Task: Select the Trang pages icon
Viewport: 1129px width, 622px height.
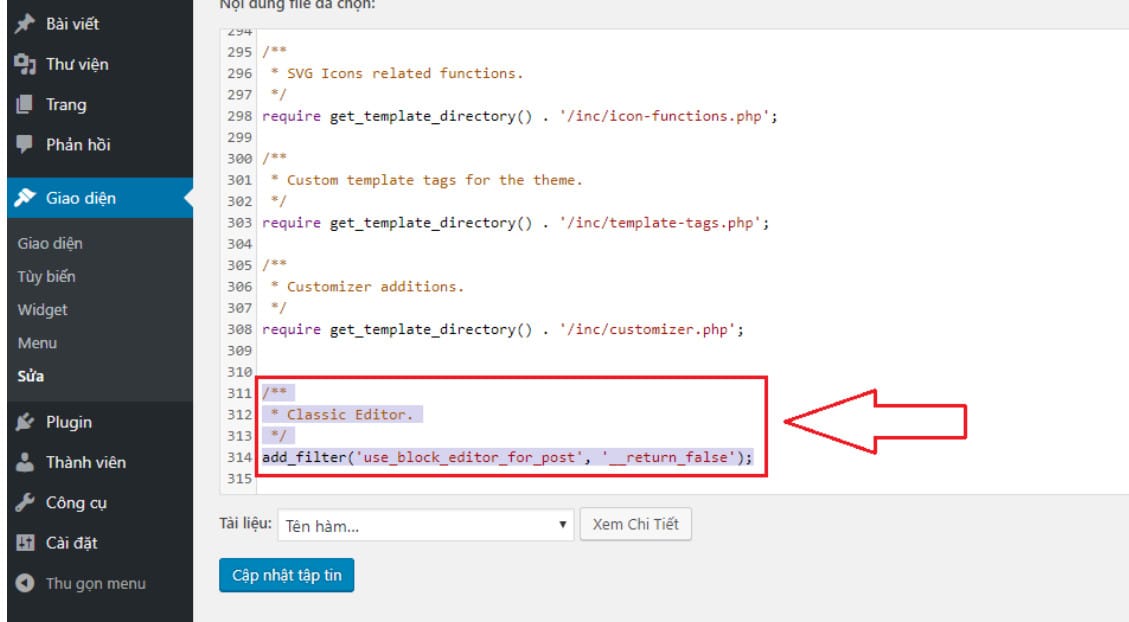Action: coord(25,105)
